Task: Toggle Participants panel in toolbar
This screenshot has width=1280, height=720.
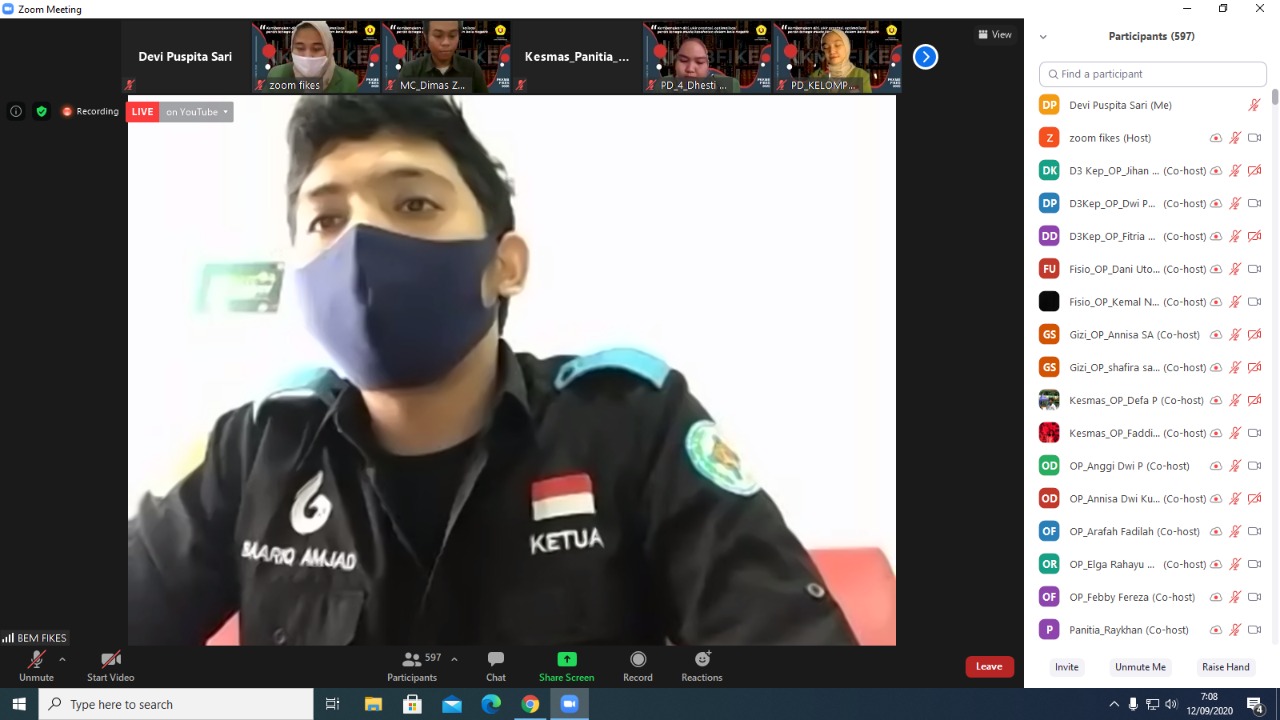Action: [x=412, y=660]
